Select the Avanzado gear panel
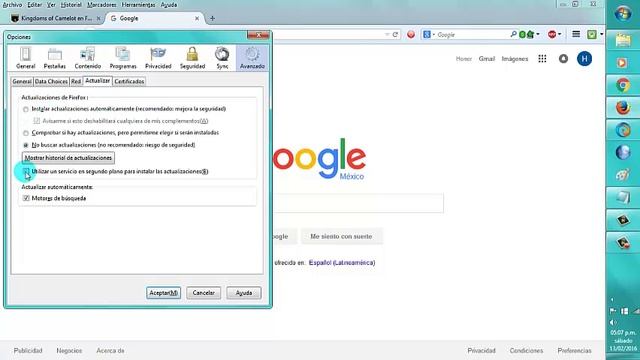Image resolution: width=640 pixels, height=360 pixels. [252, 58]
